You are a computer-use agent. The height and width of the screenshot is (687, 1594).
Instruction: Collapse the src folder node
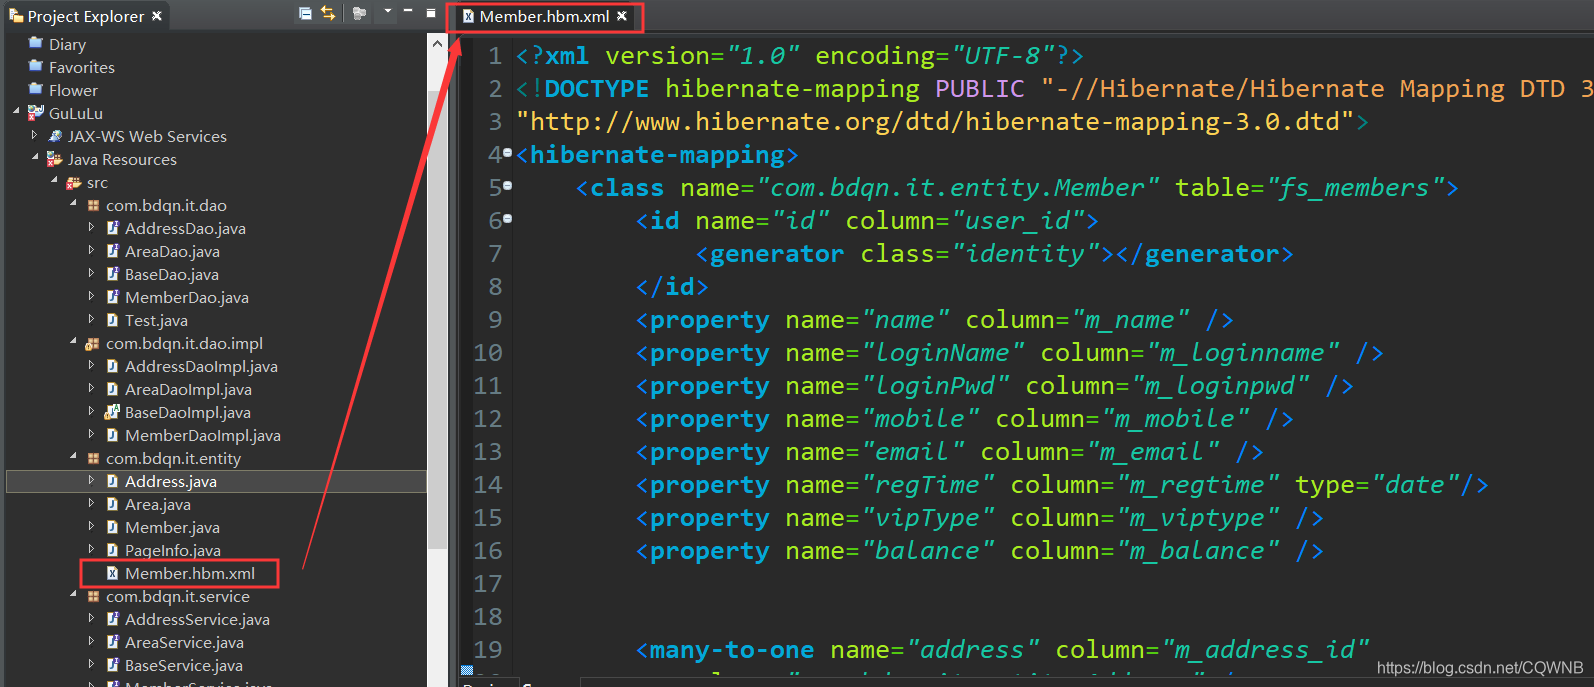pos(54,181)
